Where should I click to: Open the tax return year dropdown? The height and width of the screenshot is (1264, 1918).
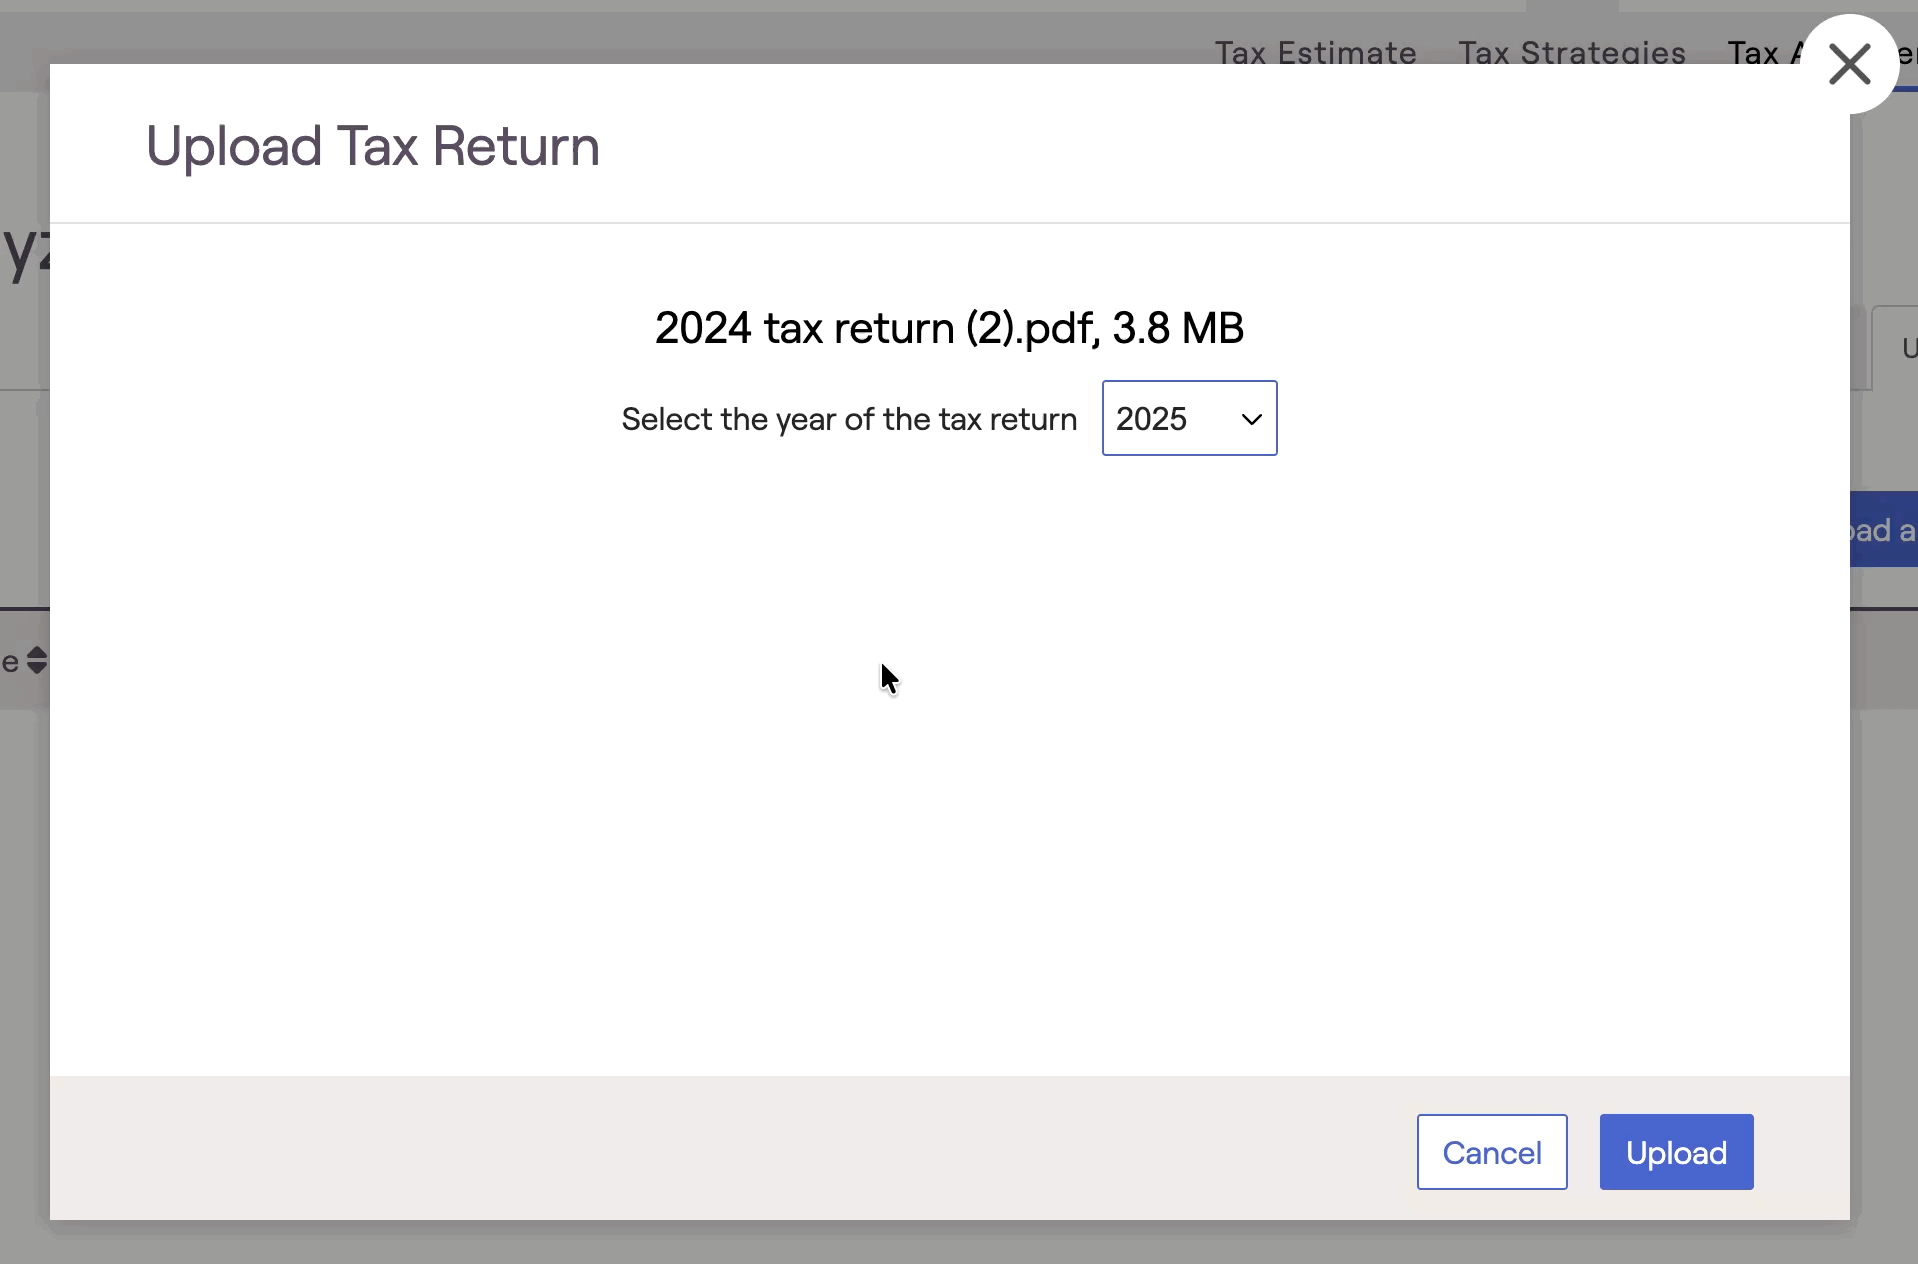(x=1188, y=418)
